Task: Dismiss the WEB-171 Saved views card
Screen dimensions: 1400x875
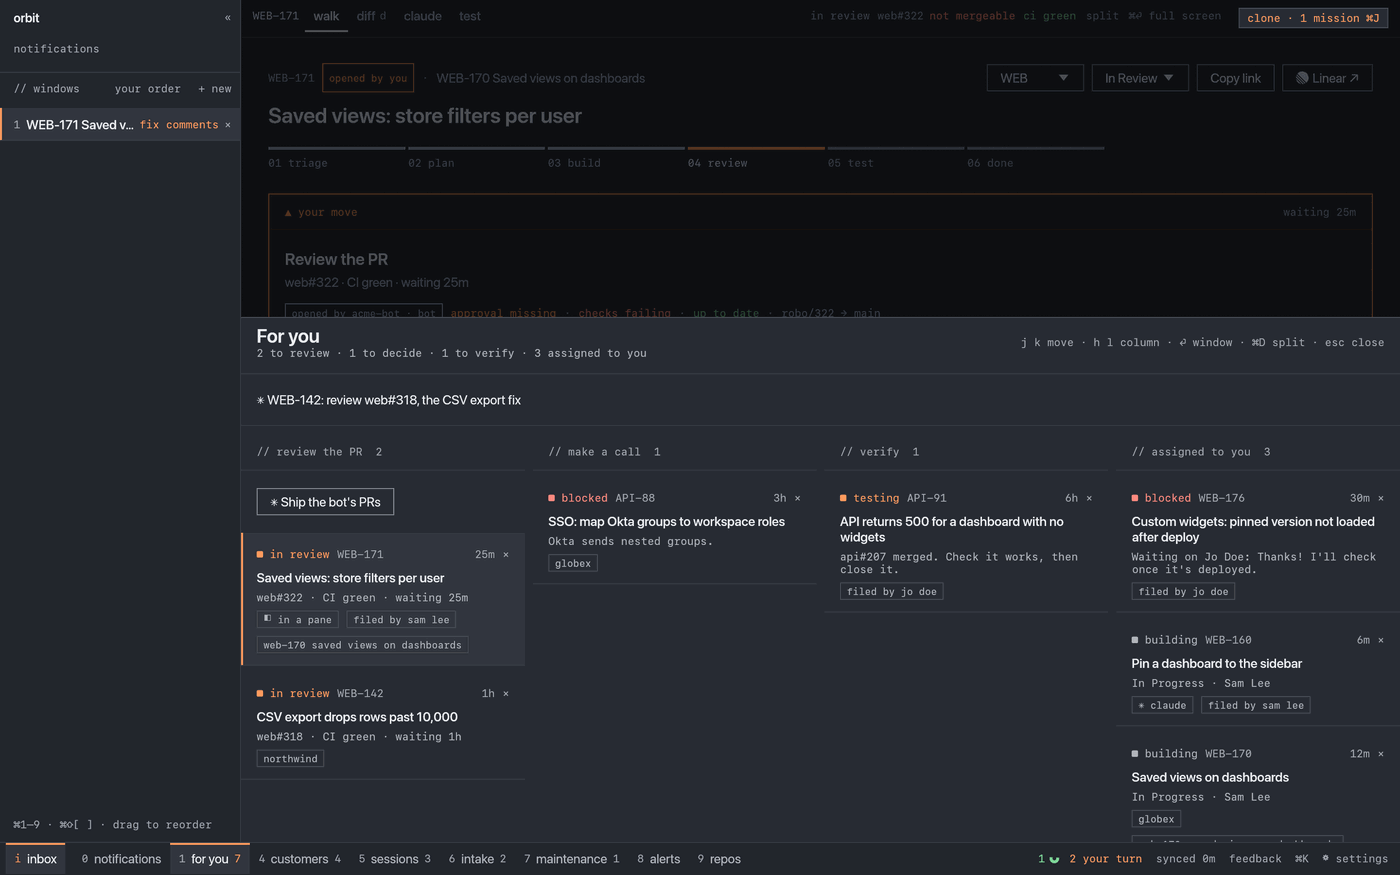Action: point(506,554)
